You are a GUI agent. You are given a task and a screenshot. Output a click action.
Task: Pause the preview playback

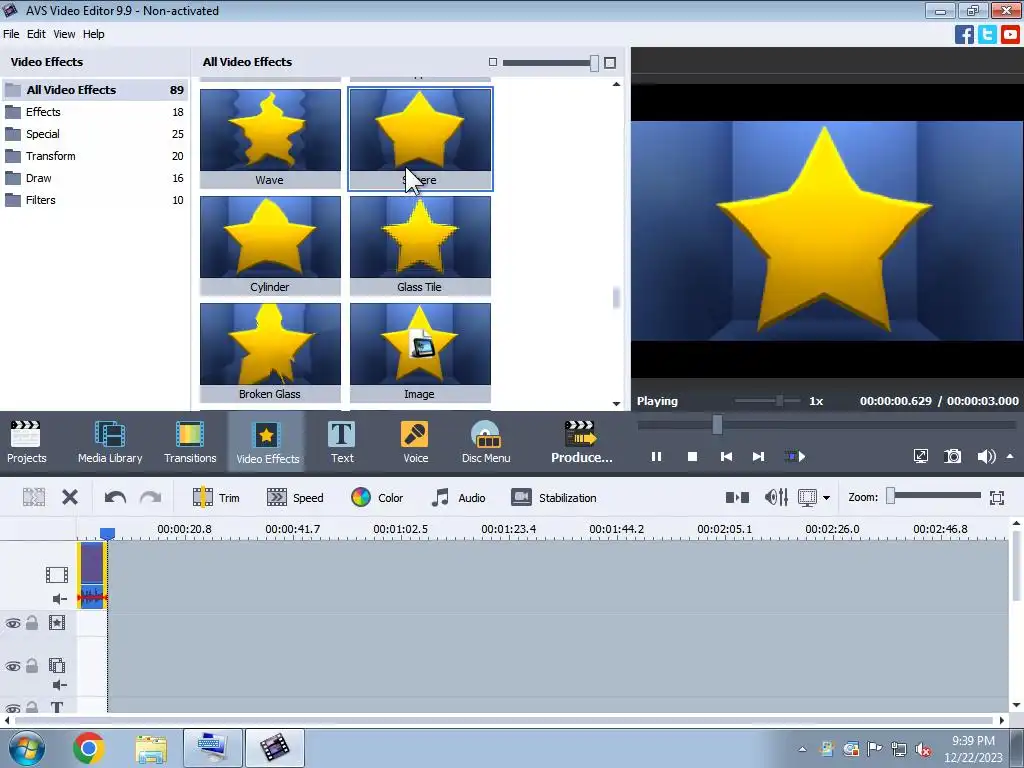click(656, 456)
